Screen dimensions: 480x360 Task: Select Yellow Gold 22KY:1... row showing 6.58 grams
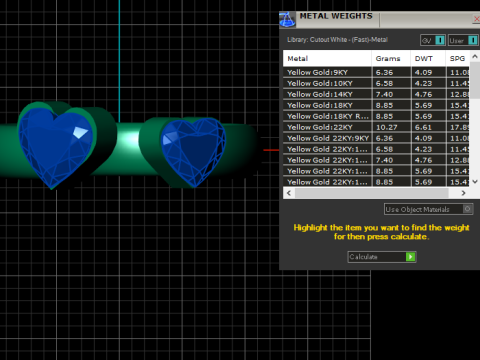(376, 149)
